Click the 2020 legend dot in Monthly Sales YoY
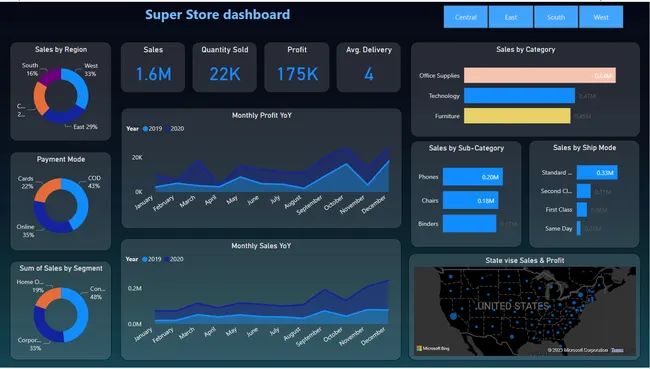650x369 pixels. (x=167, y=260)
